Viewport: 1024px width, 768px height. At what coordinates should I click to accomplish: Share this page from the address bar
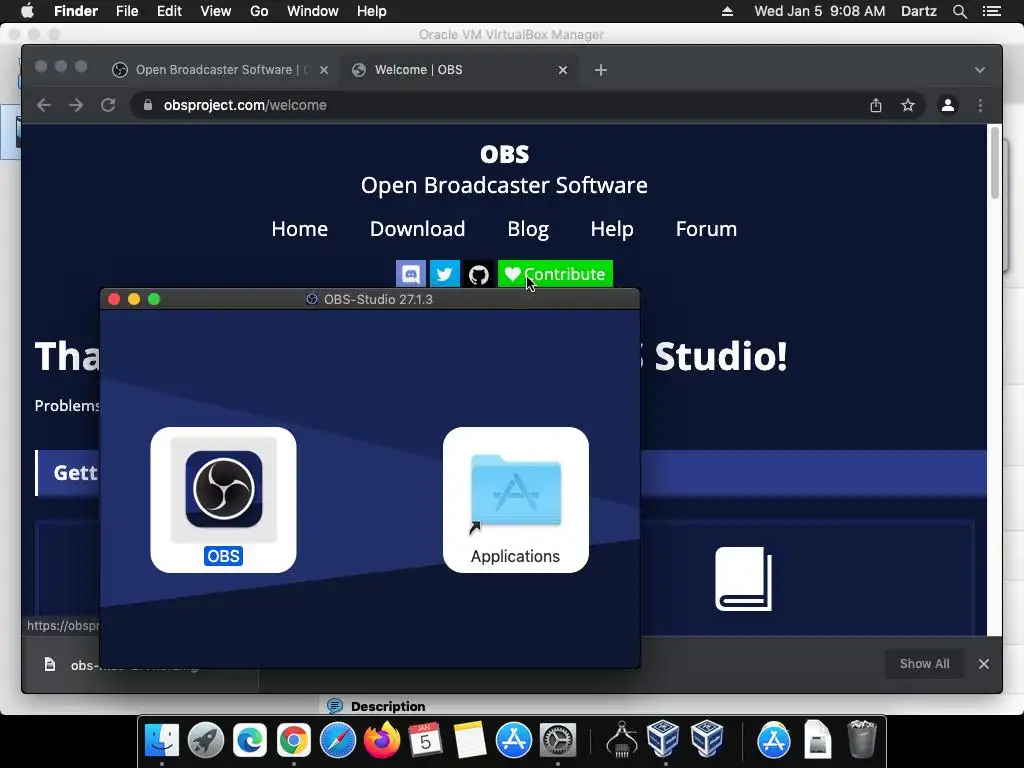(x=876, y=105)
